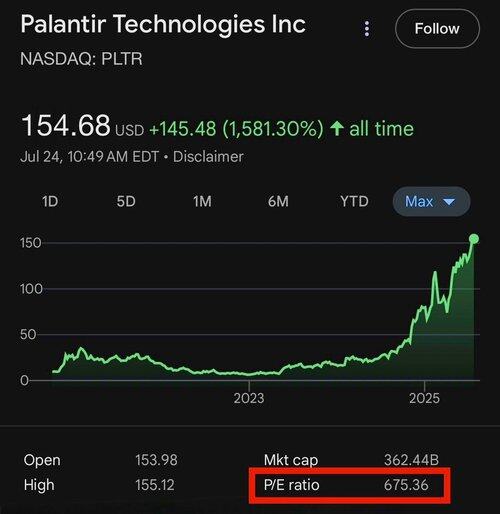
Task: Click the Mkt cap value 362.44B
Action: [411, 460]
